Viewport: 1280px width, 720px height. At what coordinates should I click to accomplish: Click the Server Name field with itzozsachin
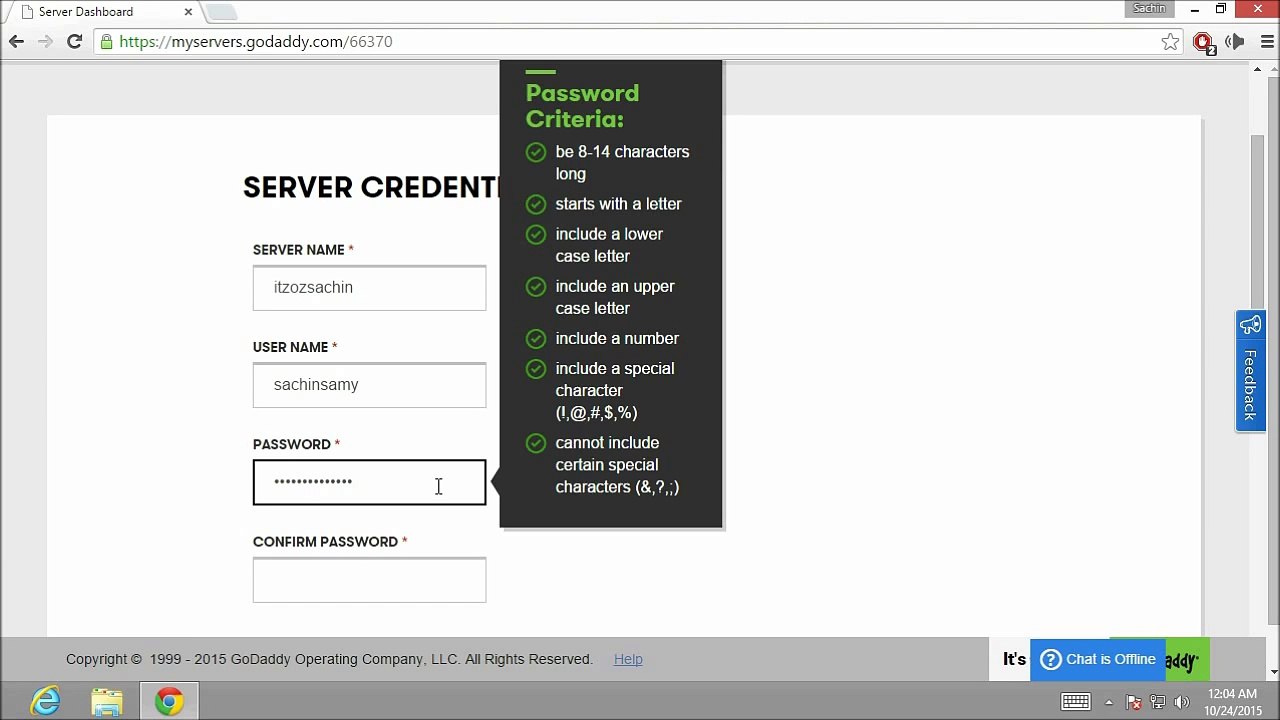click(369, 288)
